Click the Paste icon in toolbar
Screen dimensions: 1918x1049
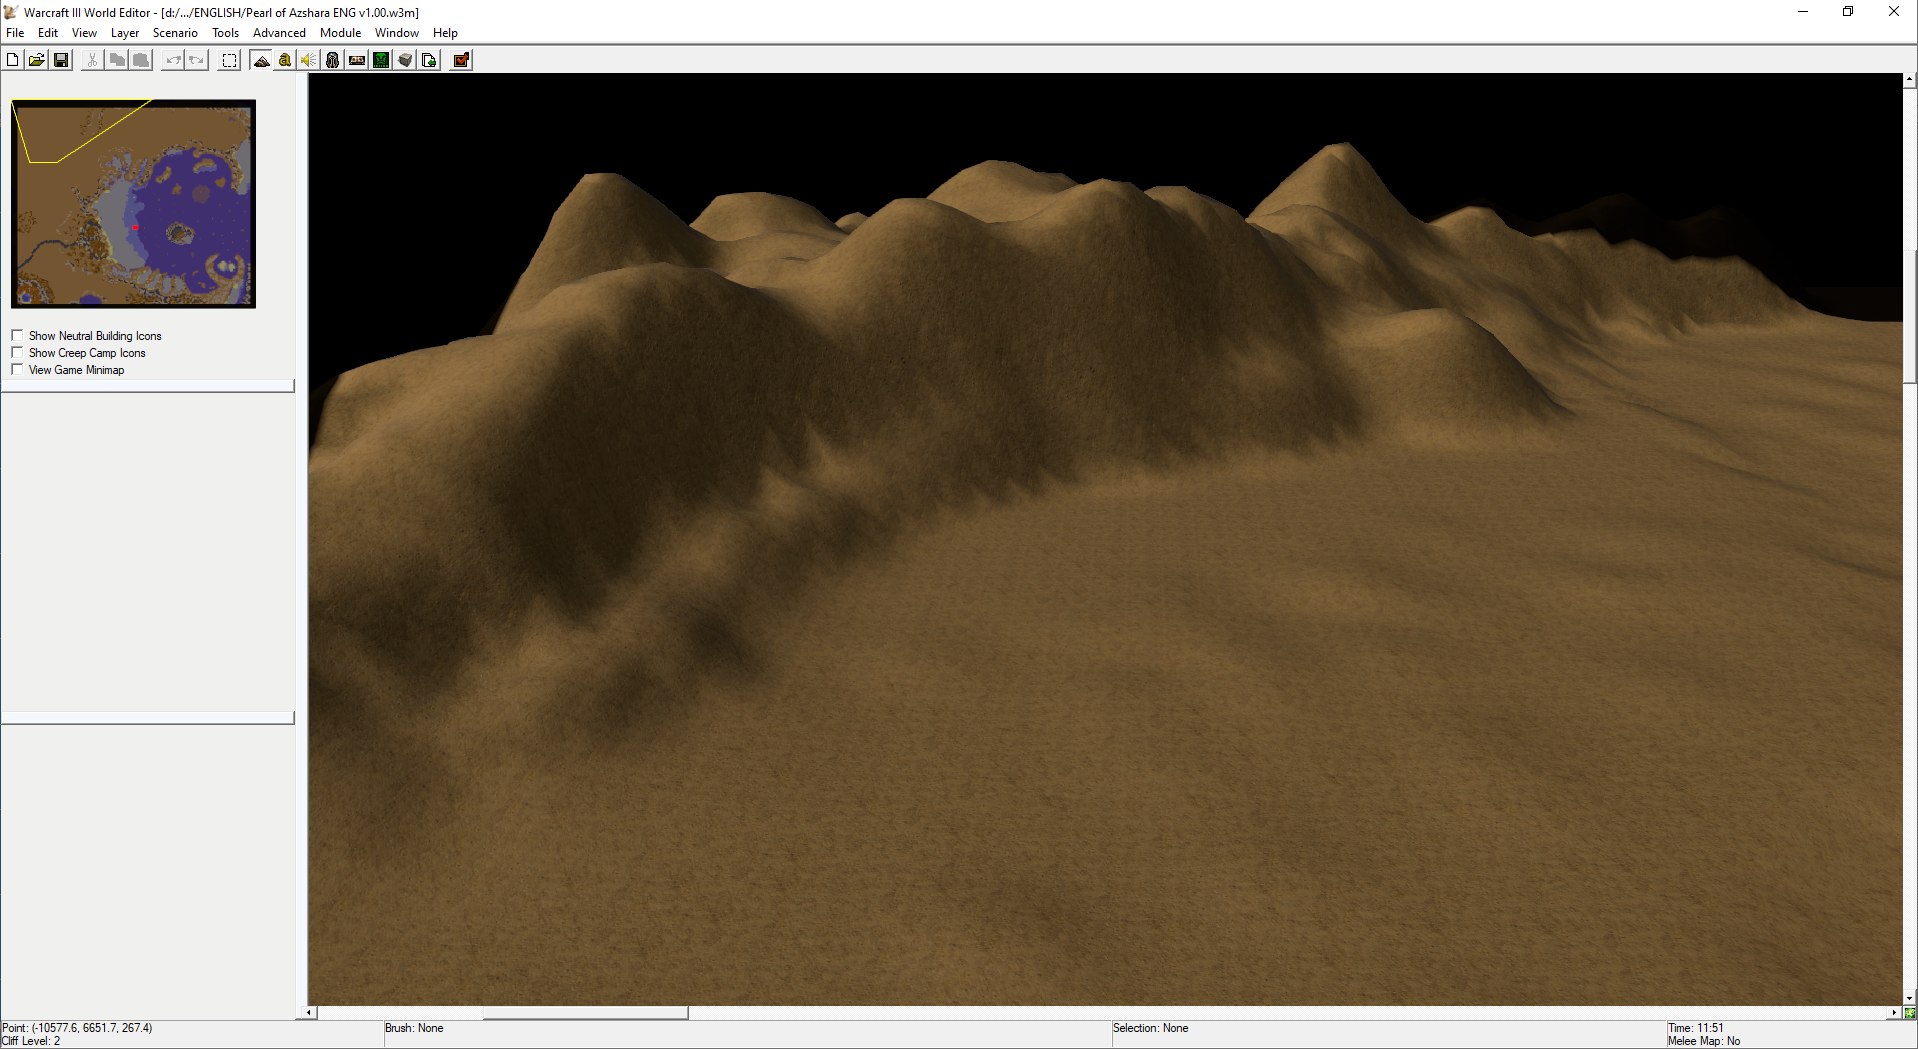coord(141,60)
